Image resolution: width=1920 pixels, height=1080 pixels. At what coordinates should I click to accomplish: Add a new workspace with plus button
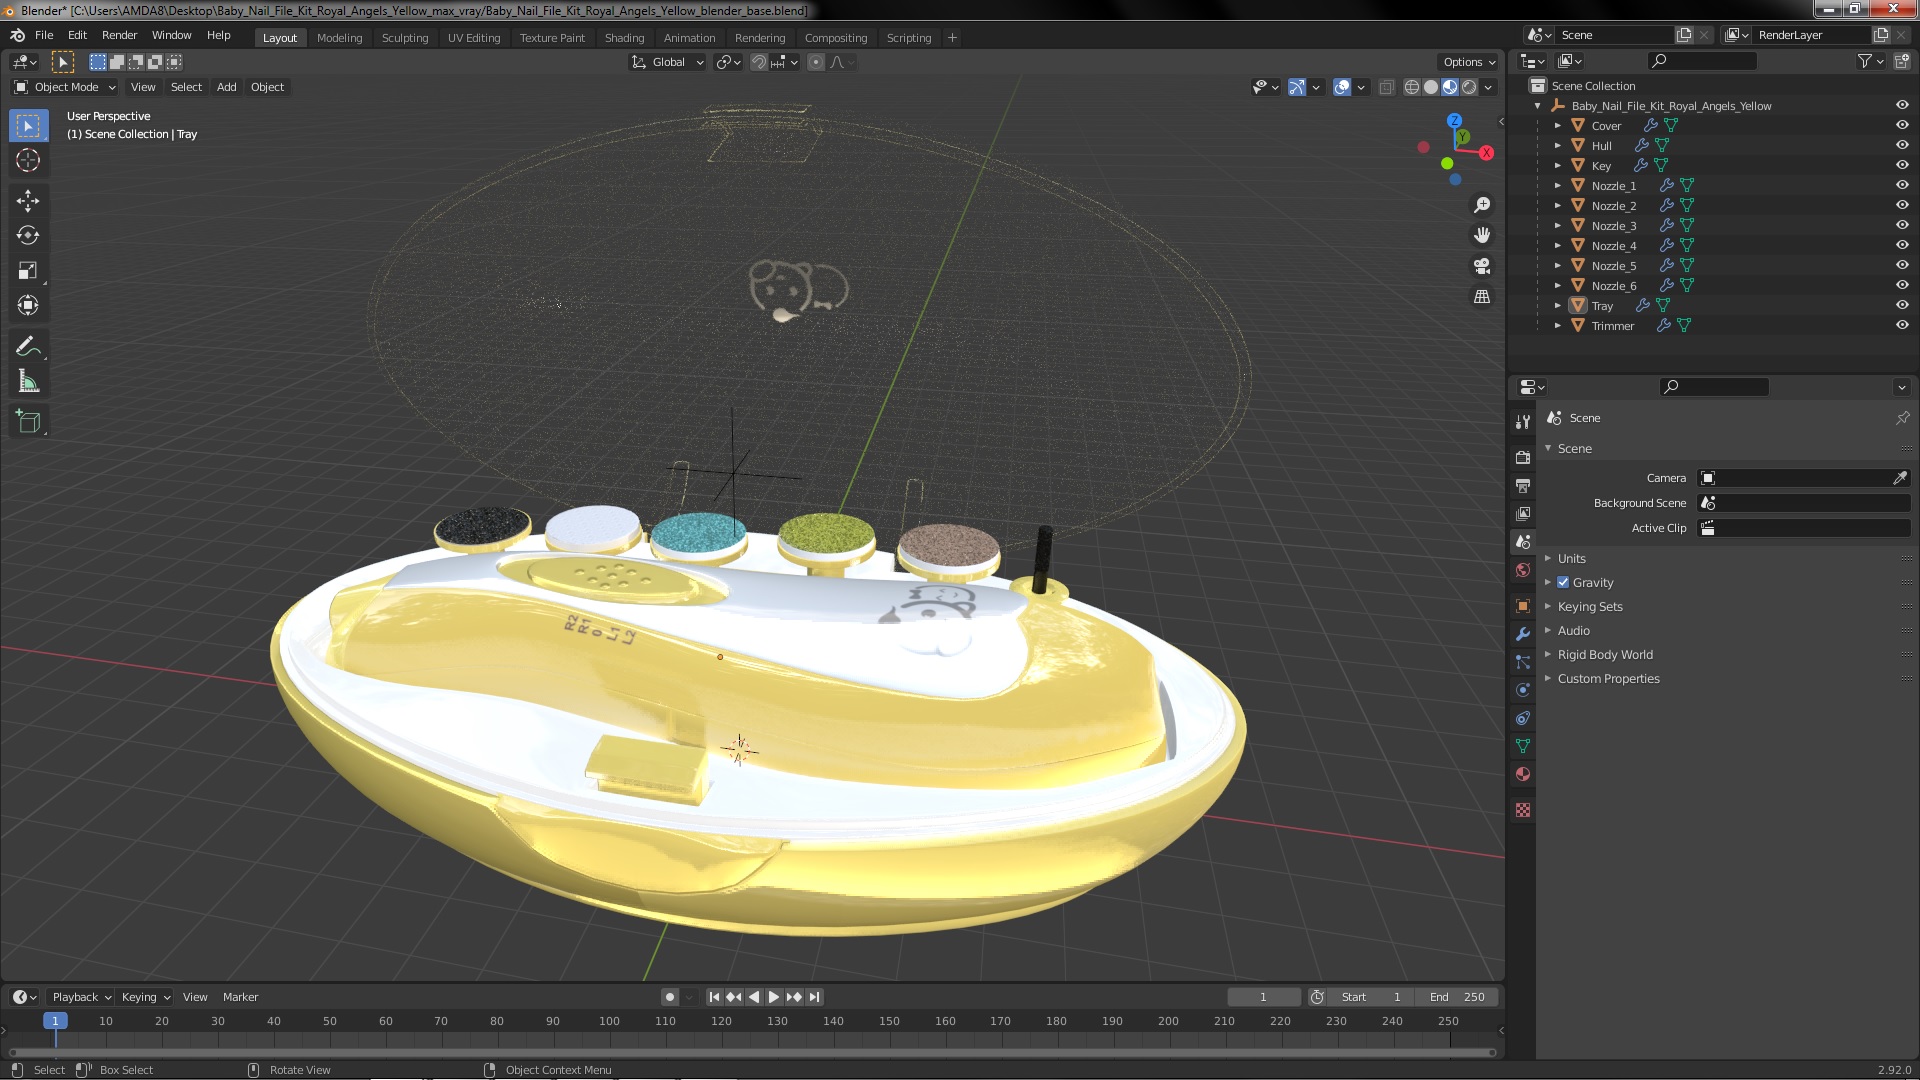click(952, 38)
